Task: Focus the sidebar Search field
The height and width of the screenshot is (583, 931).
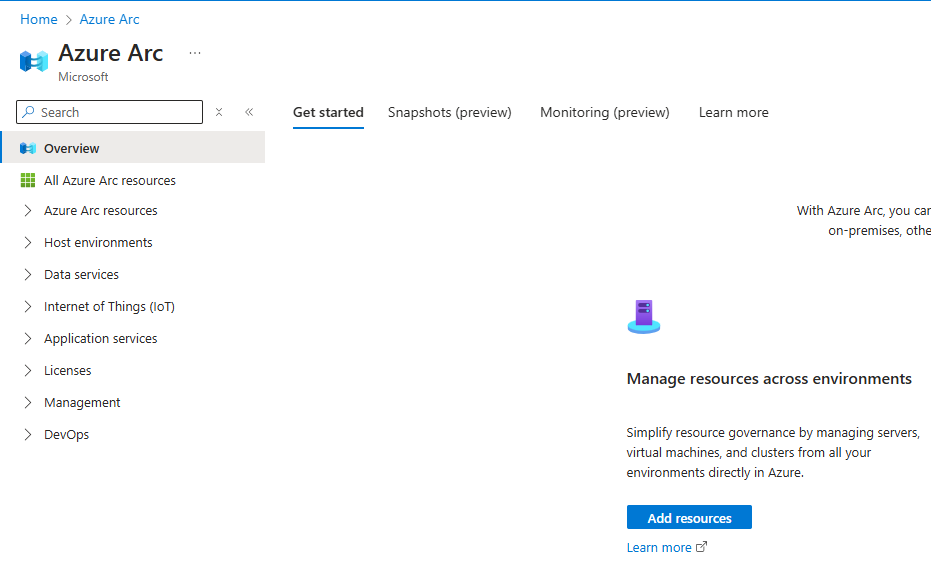Action: [x=109, y=112]
